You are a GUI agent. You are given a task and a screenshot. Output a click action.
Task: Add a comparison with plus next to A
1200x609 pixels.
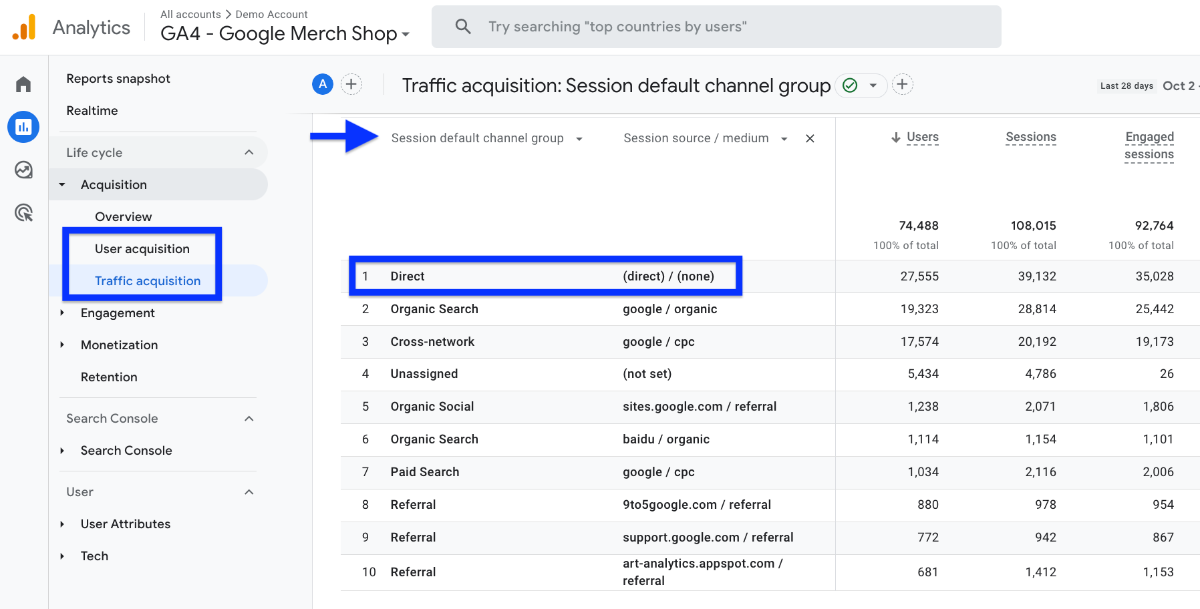[351, 85]
